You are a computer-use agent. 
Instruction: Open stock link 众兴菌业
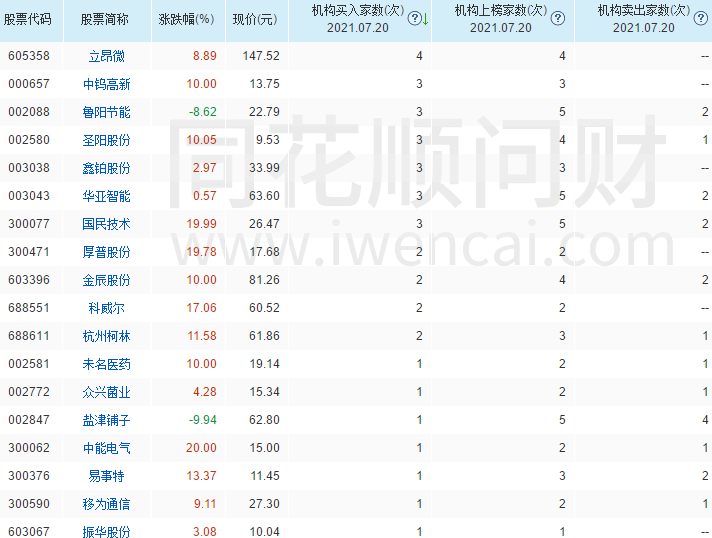107,392
